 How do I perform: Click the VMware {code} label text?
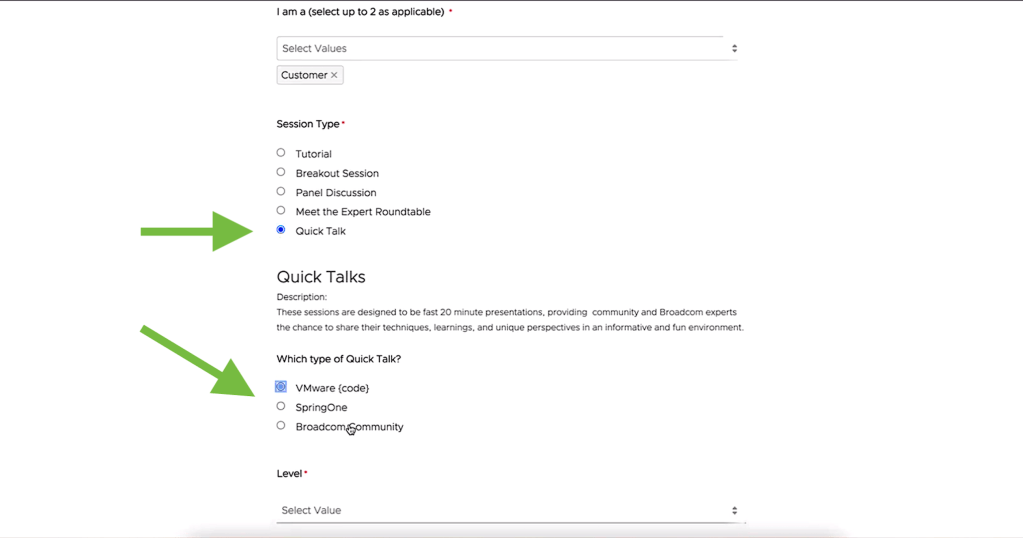pos(332,388)
